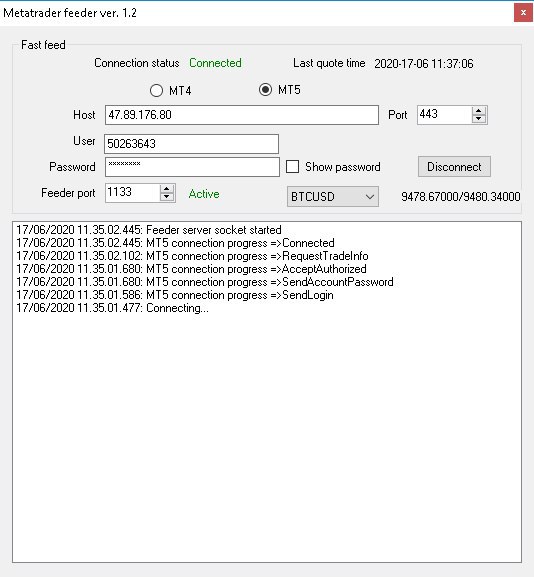Select the MT5 radio button
Viewport: 534px width, 577px height.
pos(265,89)
